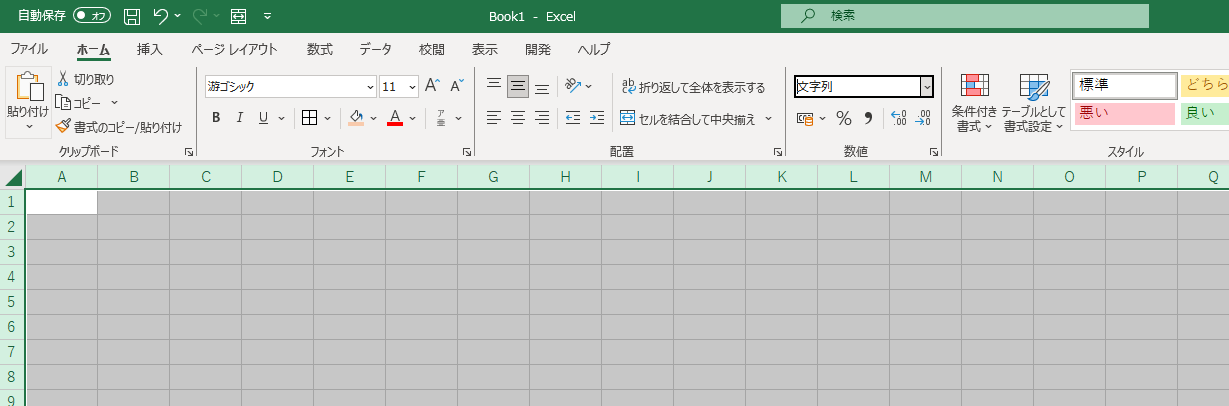Open the undo history dropdown arrow
1229x406 pixels.
178,16
